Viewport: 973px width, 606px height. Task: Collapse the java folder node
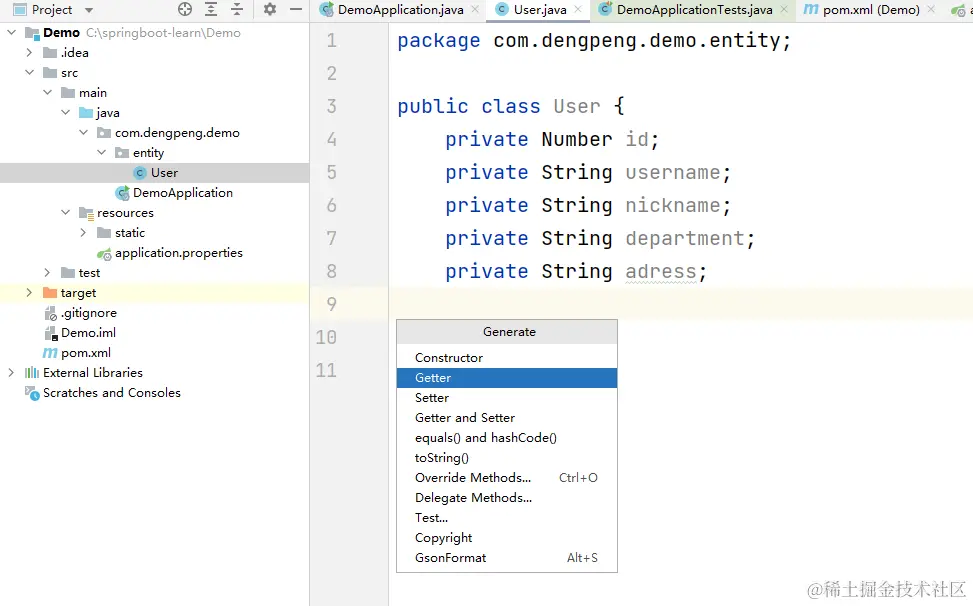point(66,112)
